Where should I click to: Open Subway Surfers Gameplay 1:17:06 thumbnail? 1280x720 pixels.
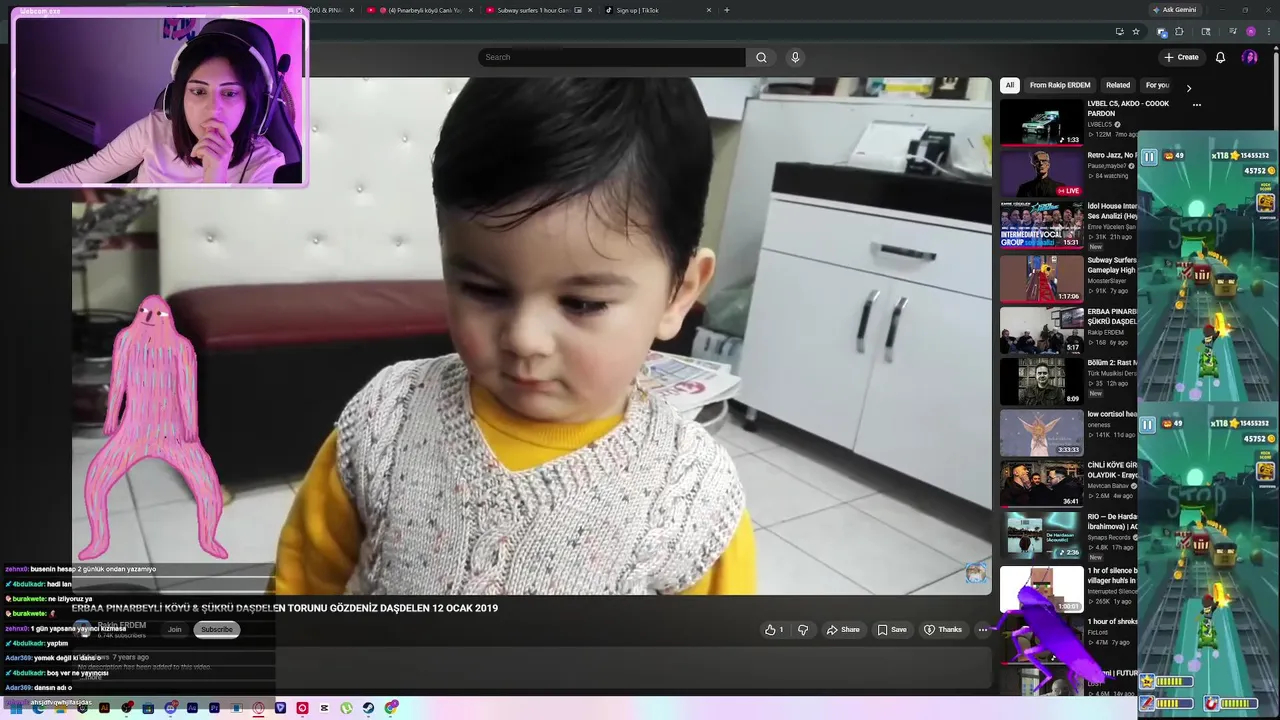coord(1042,278)
